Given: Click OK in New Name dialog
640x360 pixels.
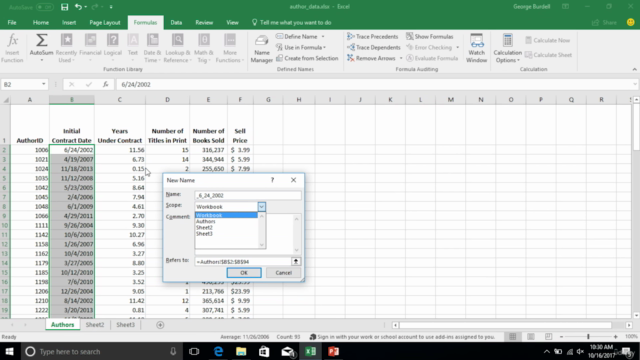Looking at the screenshot, I should click(244, 273).
